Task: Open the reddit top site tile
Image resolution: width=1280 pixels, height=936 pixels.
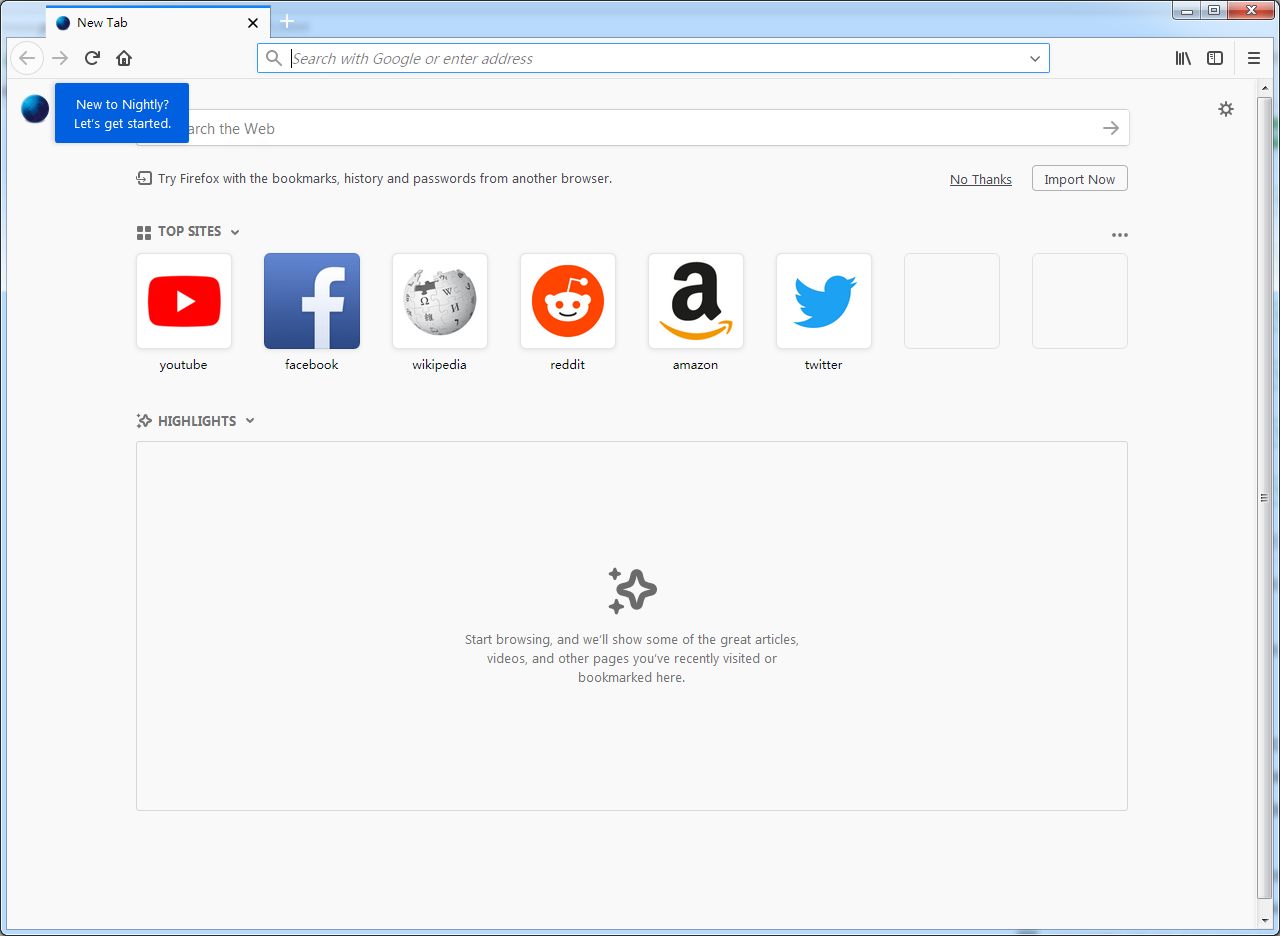Action: coord(568,301)
